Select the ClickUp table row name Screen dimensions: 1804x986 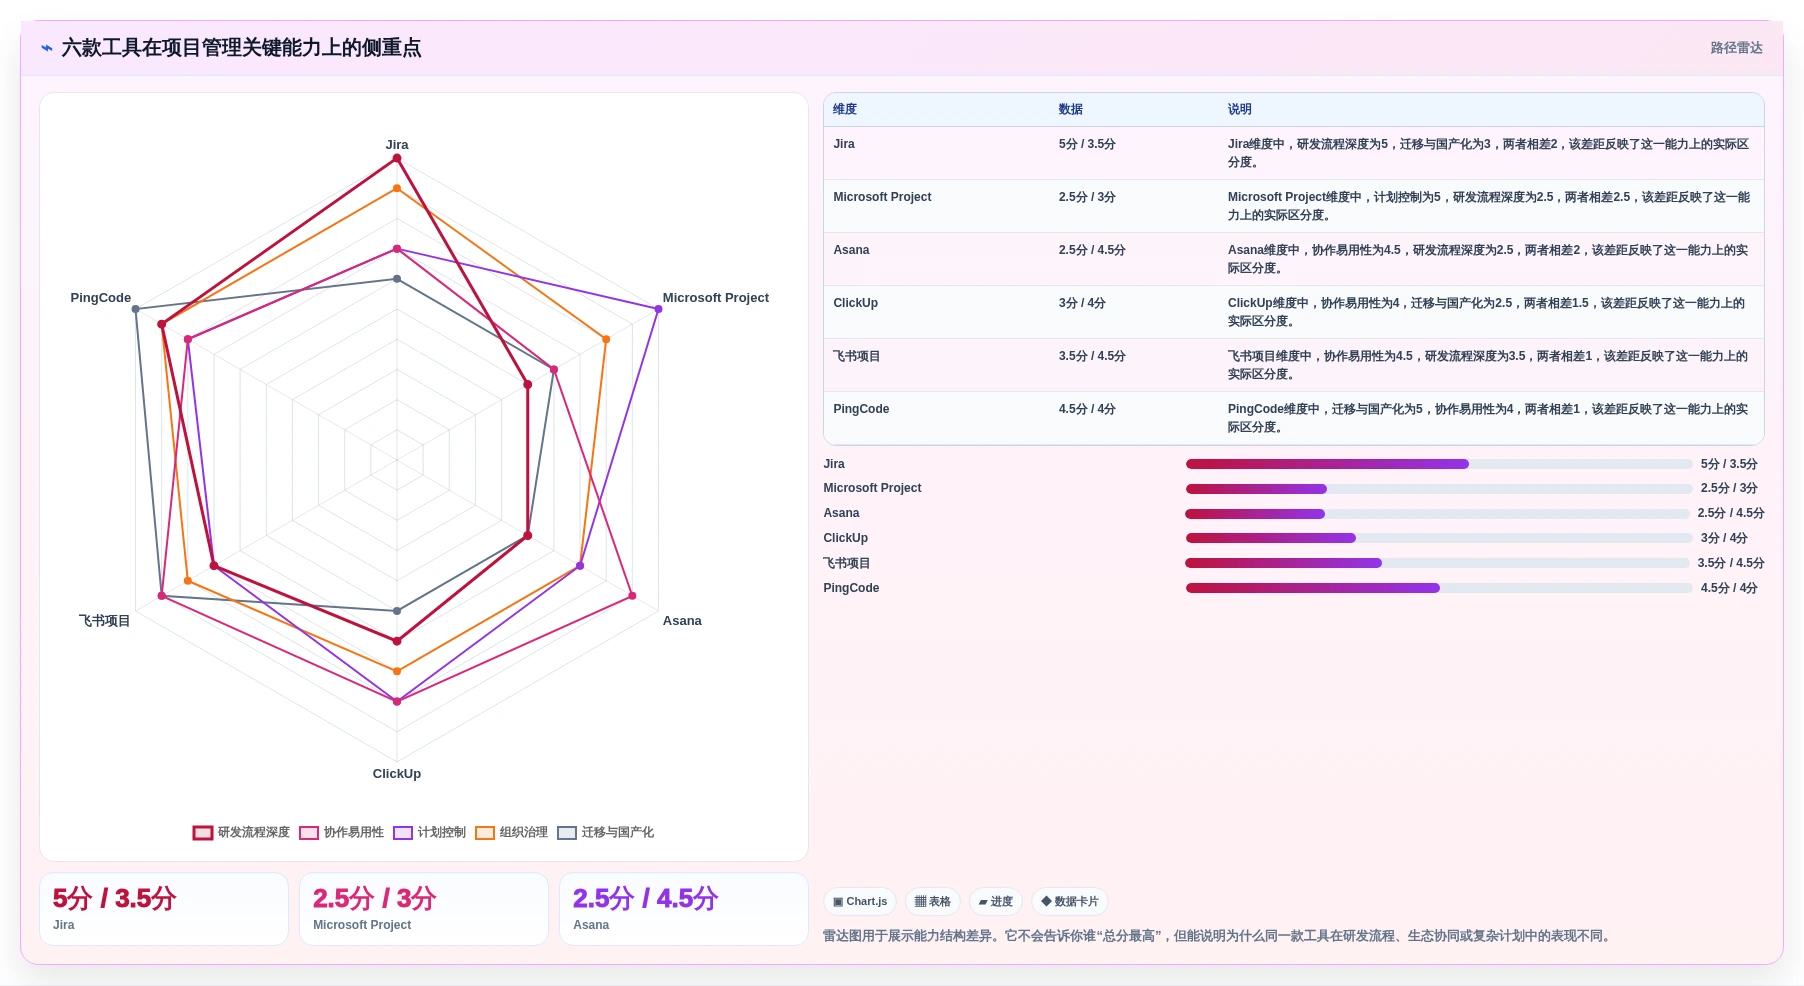coord(855,303)
